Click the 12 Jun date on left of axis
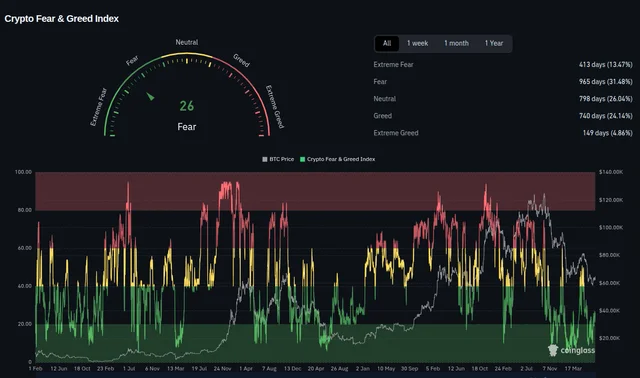Screen dimensions: 640x378 click(x=59, y=369)
